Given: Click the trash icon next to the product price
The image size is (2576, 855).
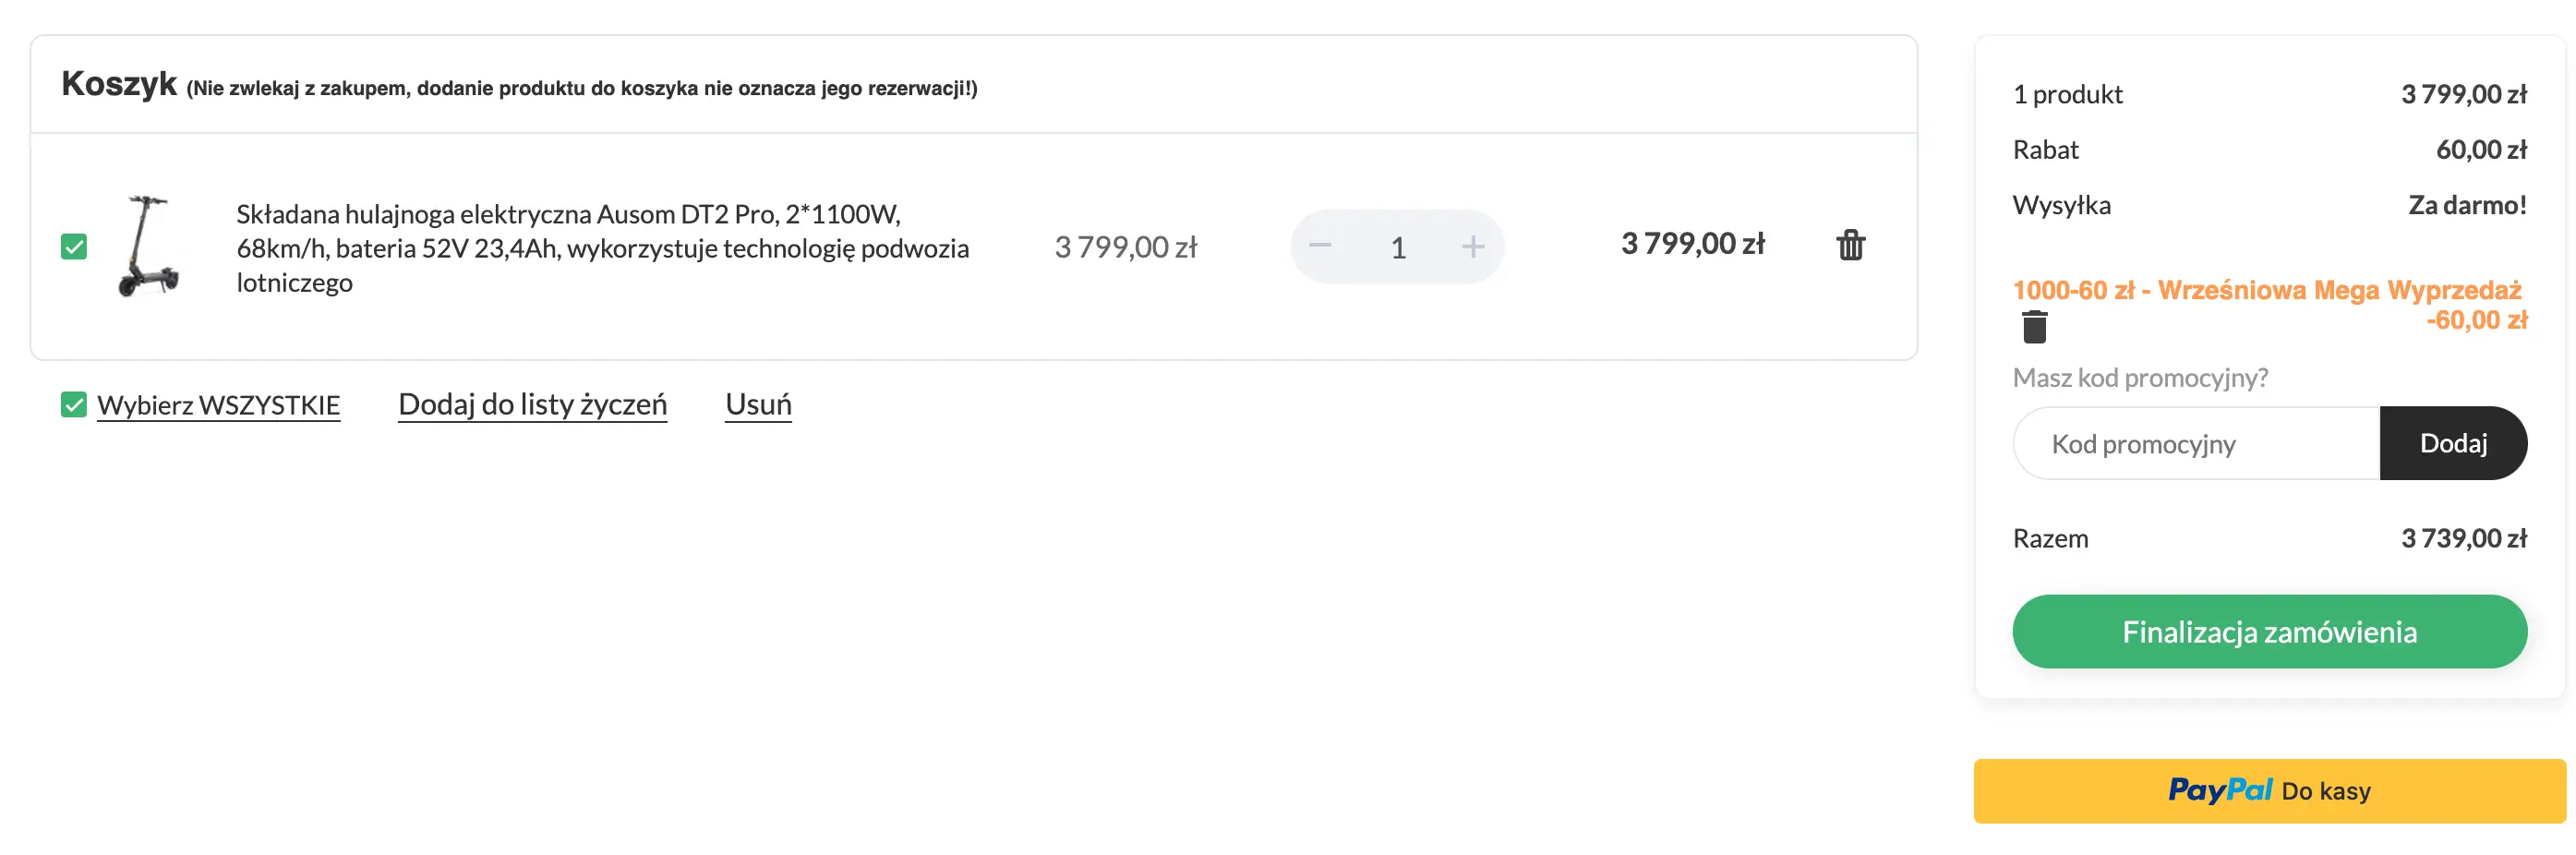Looking at the screenshot, I should click(1851, 245).
